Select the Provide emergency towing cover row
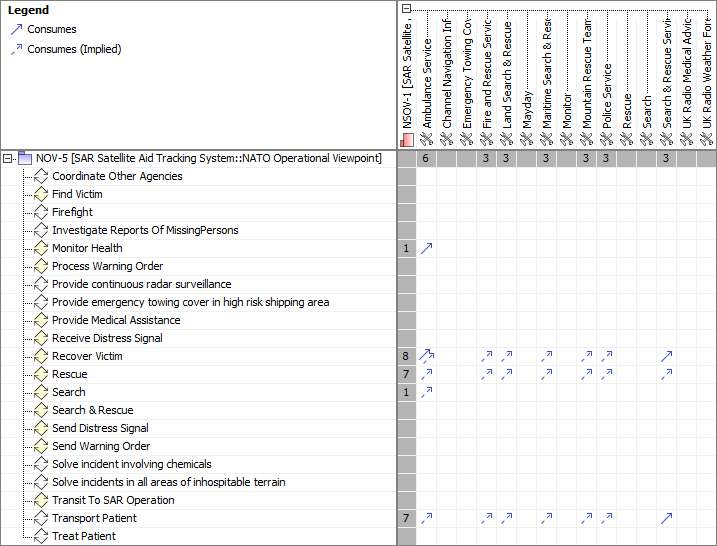The image size is (717, 546). [190, 302]
